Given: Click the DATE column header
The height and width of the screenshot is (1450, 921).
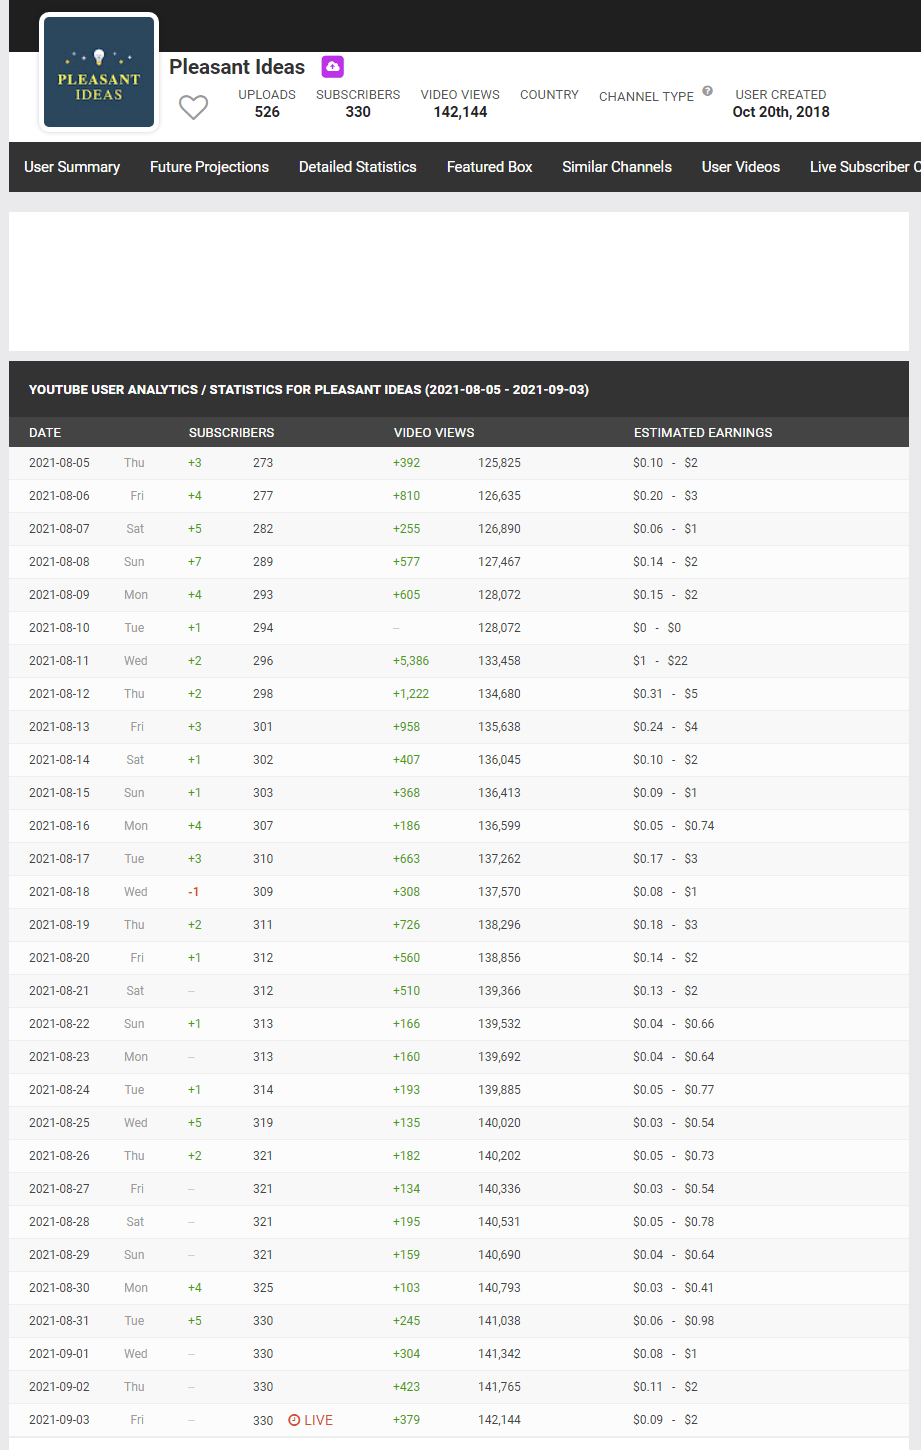Looking at the screenshot, I should [45, 433].
